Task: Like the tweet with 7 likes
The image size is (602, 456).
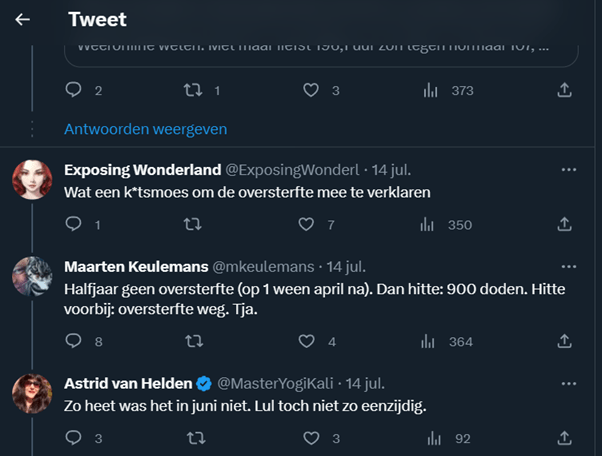Action: (311, 225)
